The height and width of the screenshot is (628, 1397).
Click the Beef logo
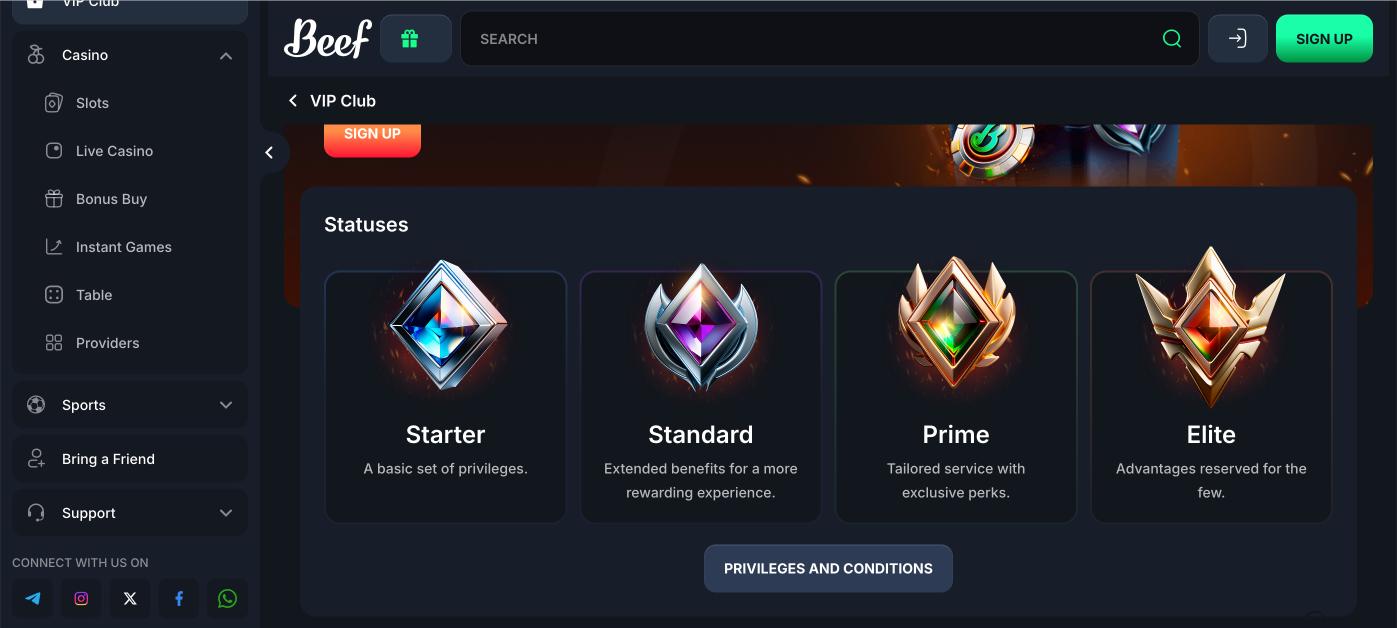tap(327, 39)
